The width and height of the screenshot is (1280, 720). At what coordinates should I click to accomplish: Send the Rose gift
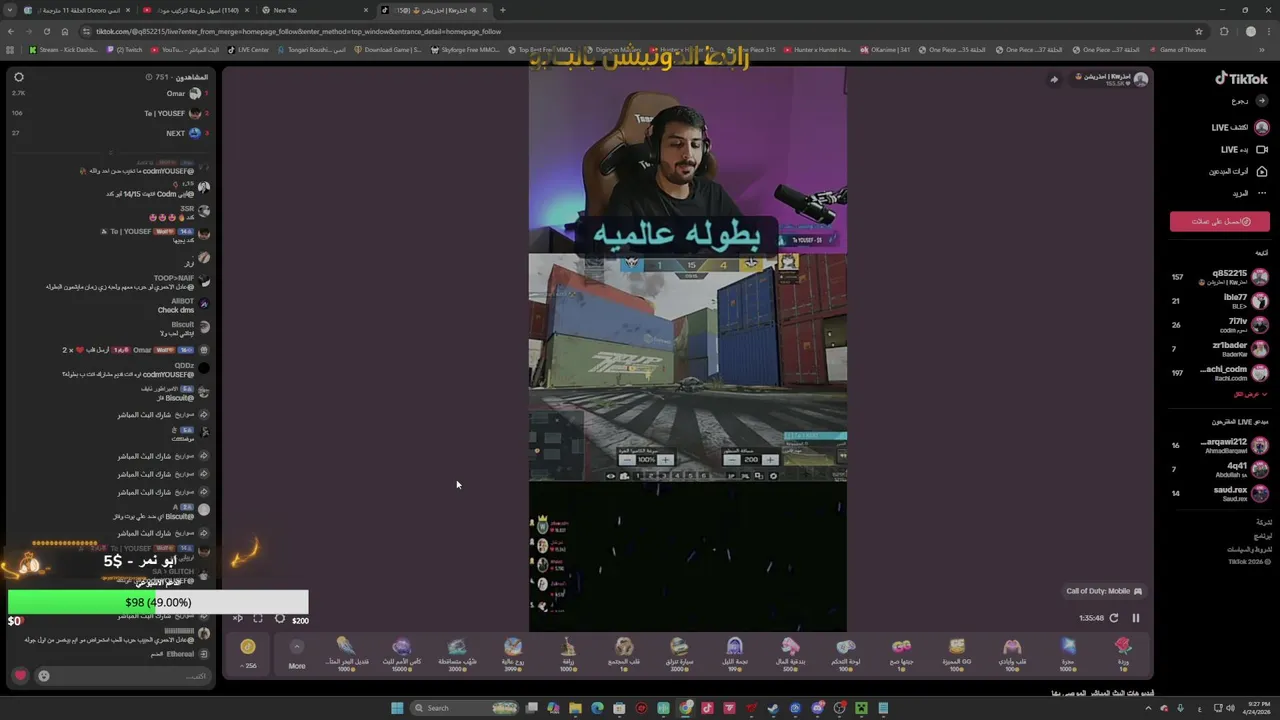pyautogui.click(x=1123, y=653)
